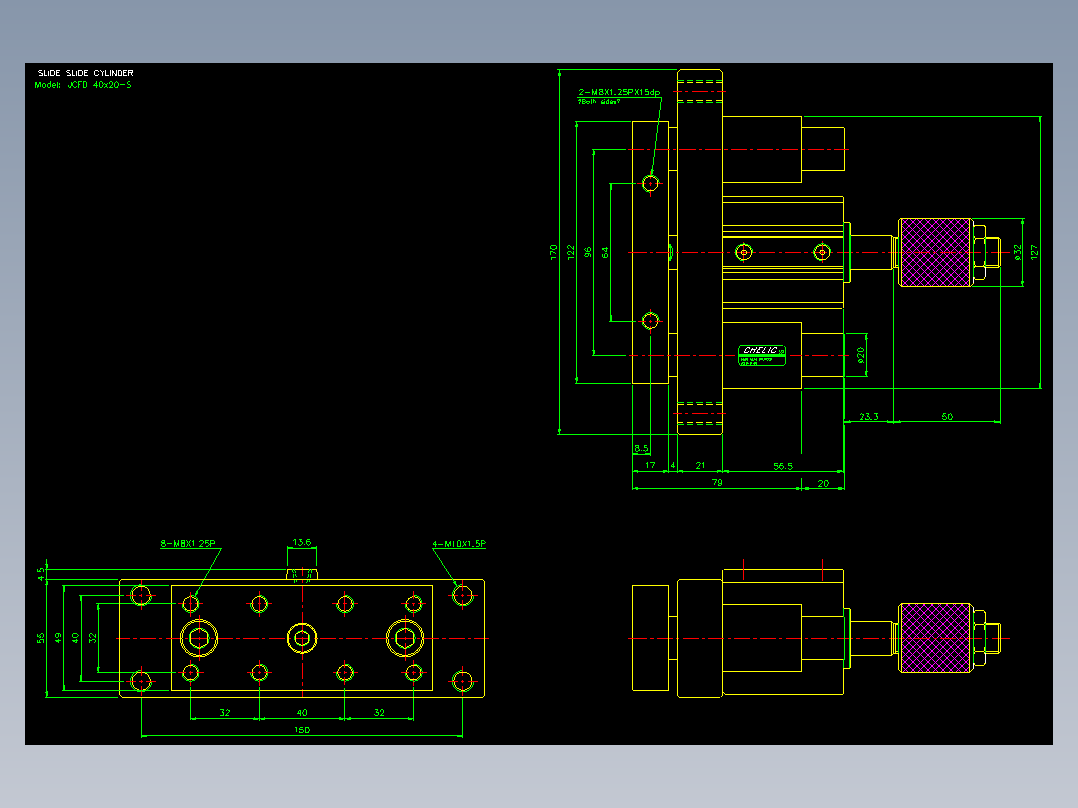Click the "ø20" diameter dimension

(x=860, y=356)
